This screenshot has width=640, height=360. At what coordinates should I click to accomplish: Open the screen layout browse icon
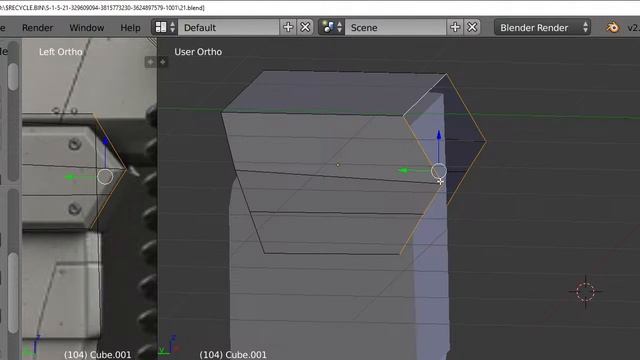(x=165, y=27)
